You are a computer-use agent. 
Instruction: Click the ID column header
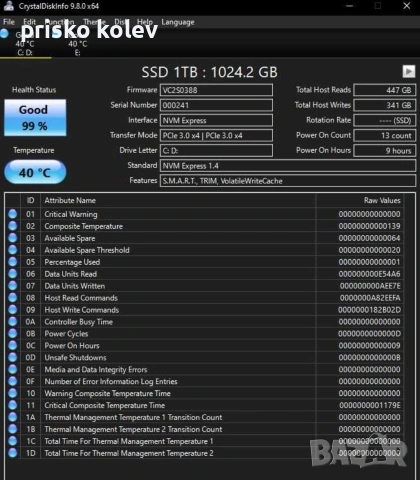point(30,200)
